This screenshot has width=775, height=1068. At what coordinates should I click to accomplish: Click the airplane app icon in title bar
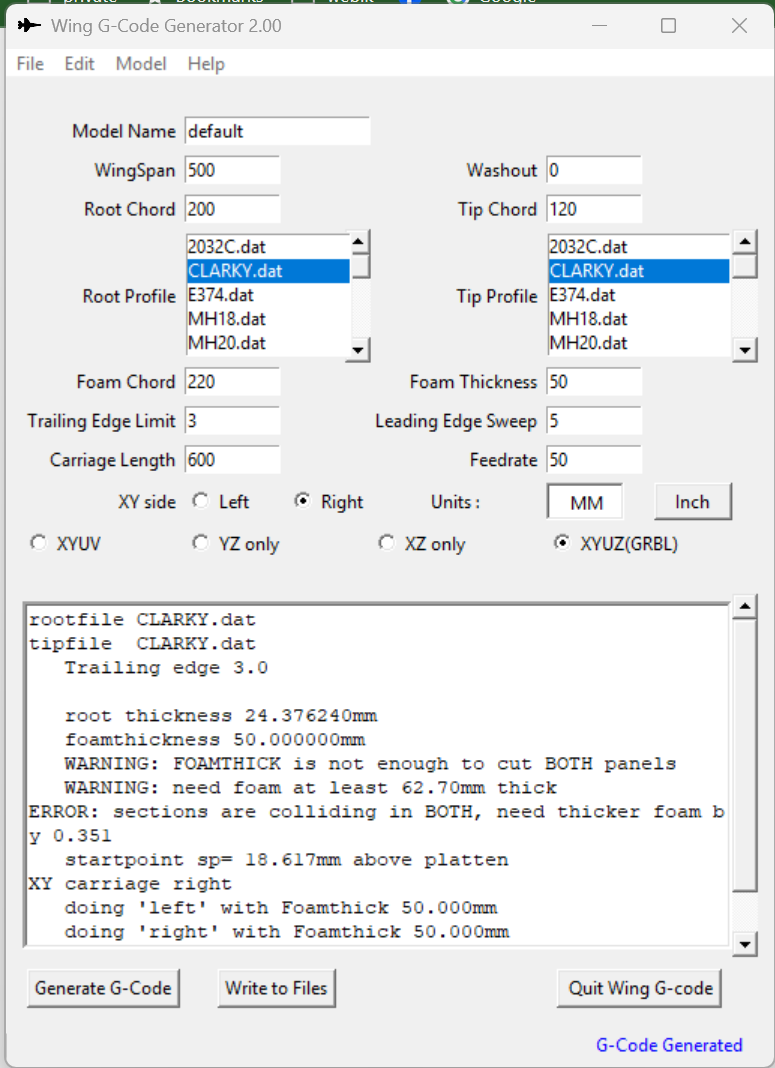[29, 25]
